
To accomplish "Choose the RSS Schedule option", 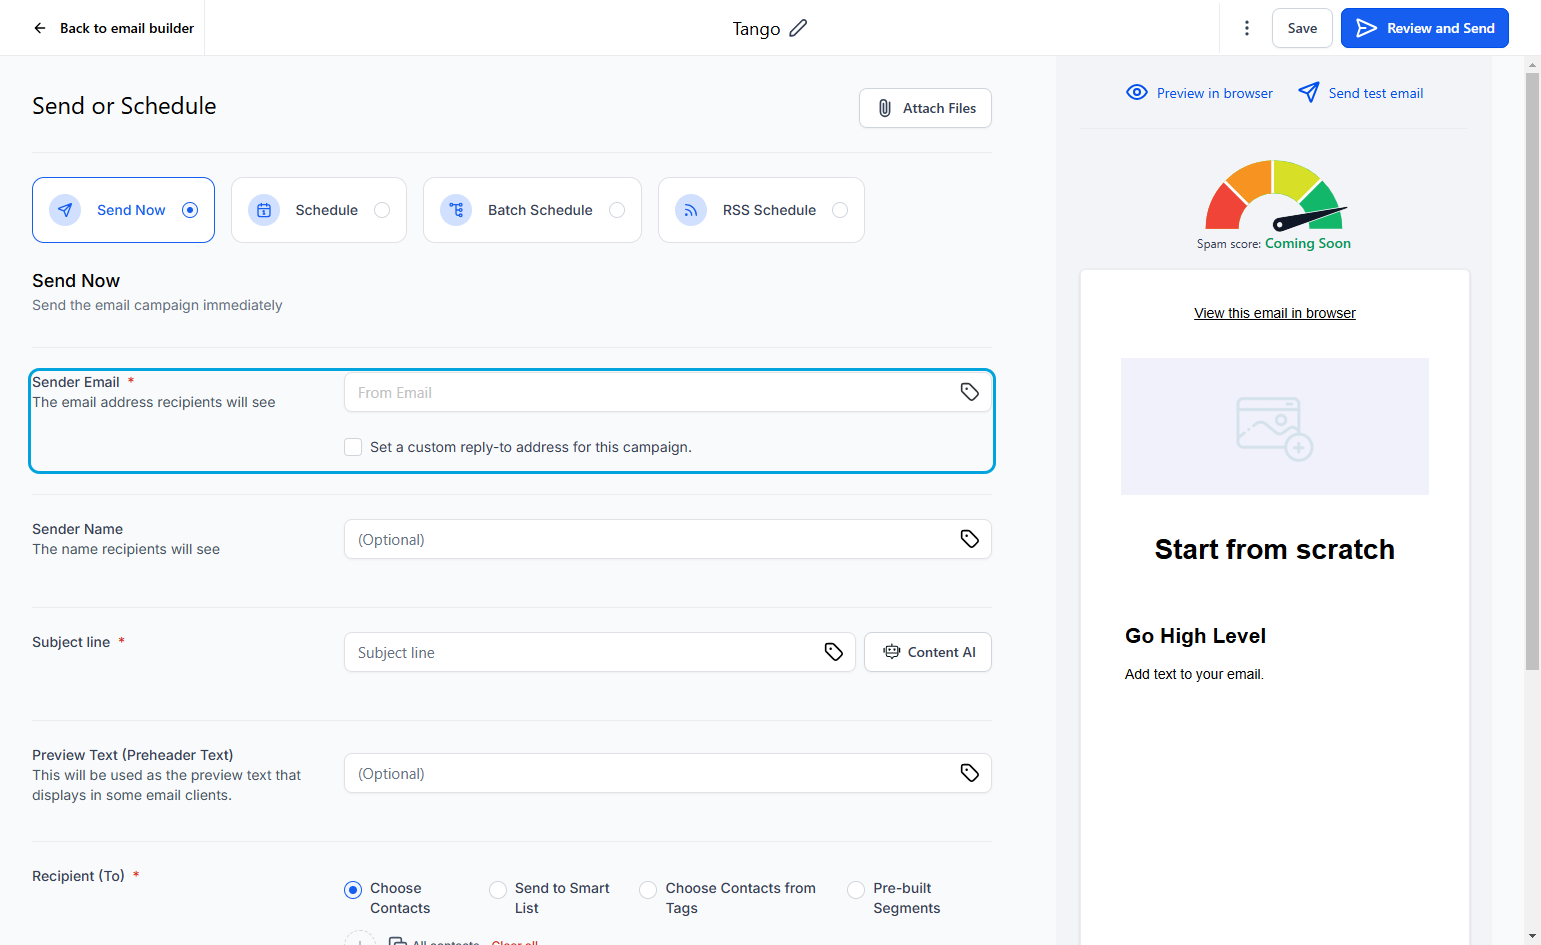I will point(761,210).
